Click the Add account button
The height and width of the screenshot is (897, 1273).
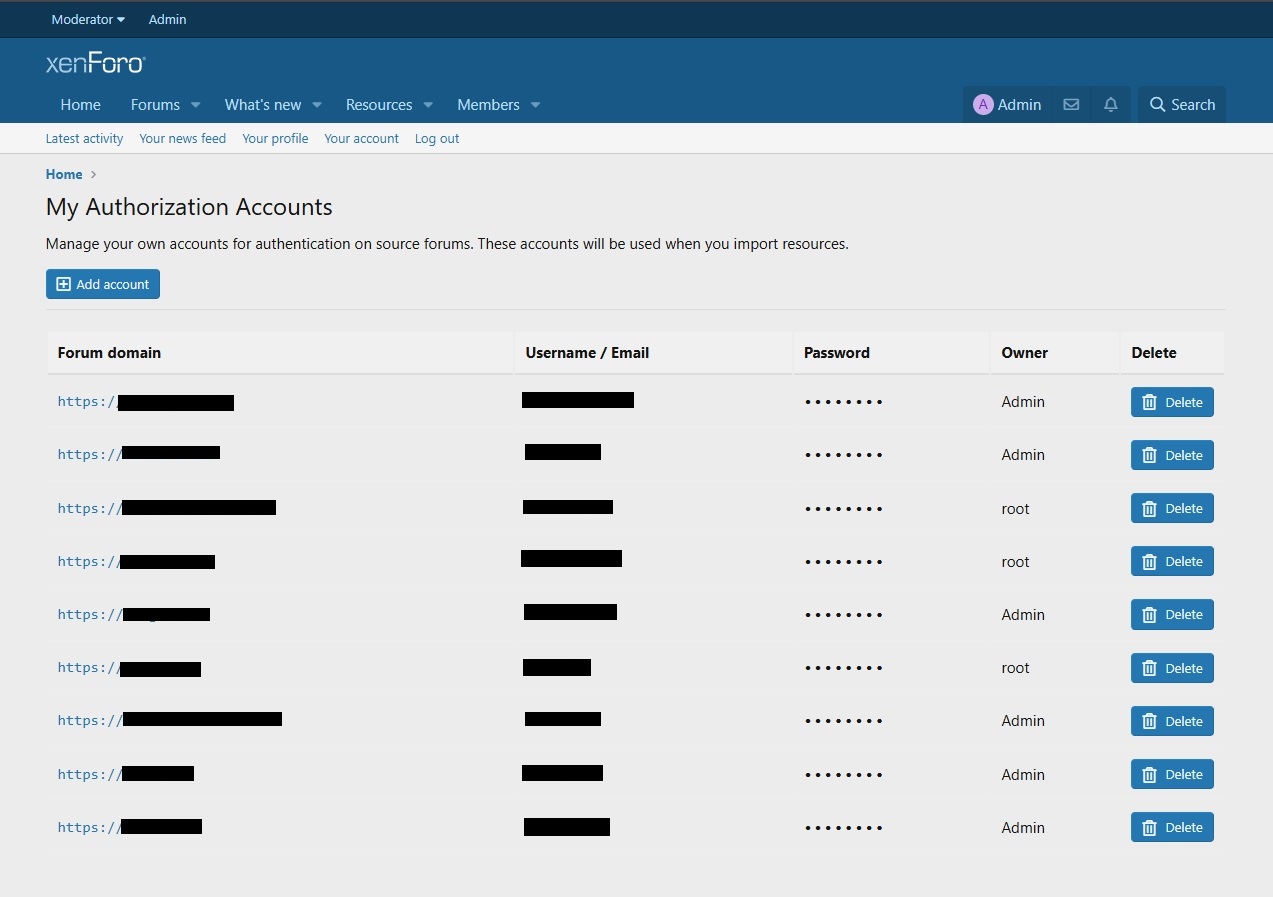pos(103,284)
